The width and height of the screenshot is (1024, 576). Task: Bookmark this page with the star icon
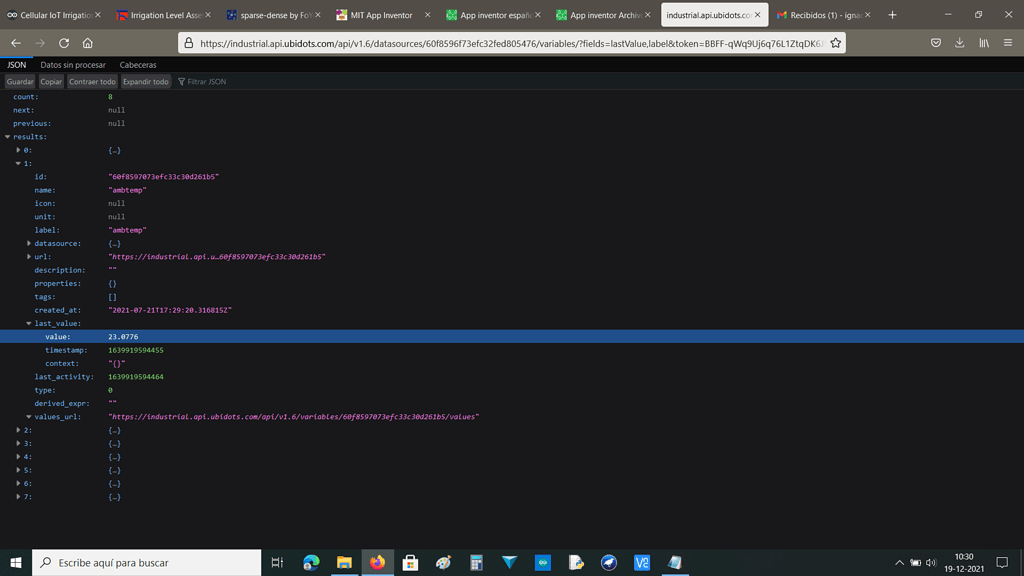(835, 43)
